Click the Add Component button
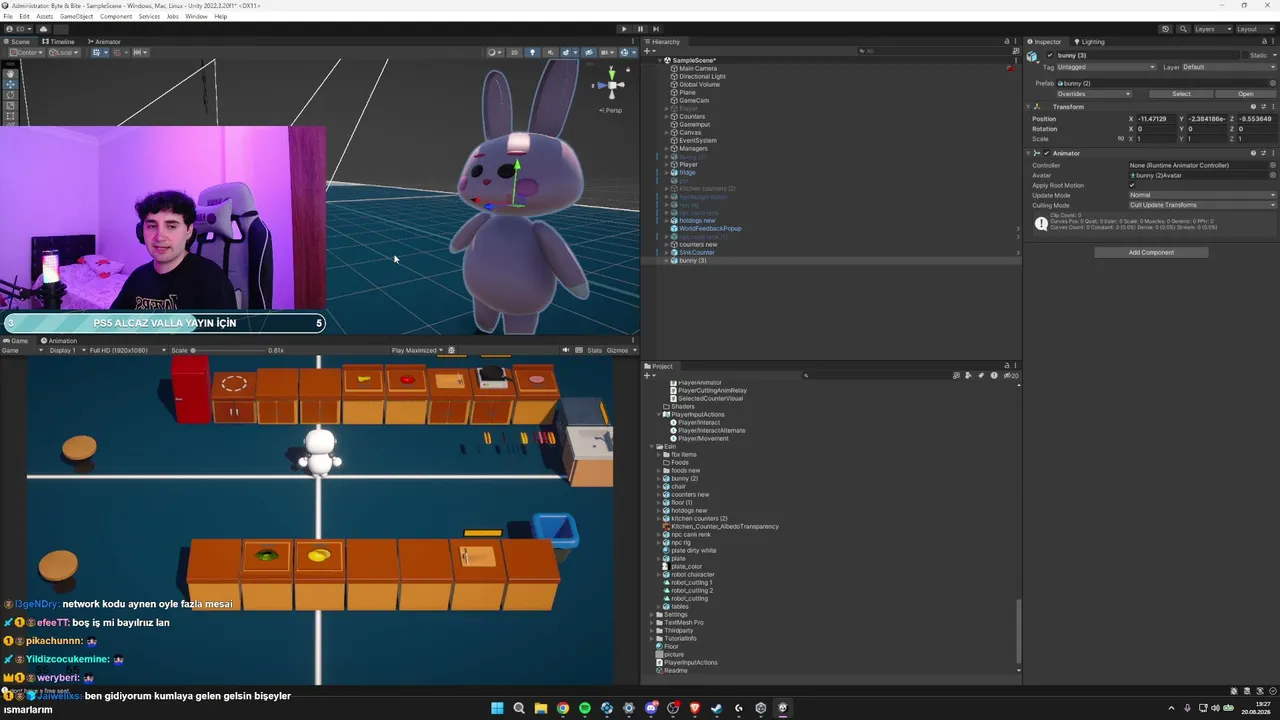The height and width of the screenshot is (720, 1280). [x=1151, y=252]
